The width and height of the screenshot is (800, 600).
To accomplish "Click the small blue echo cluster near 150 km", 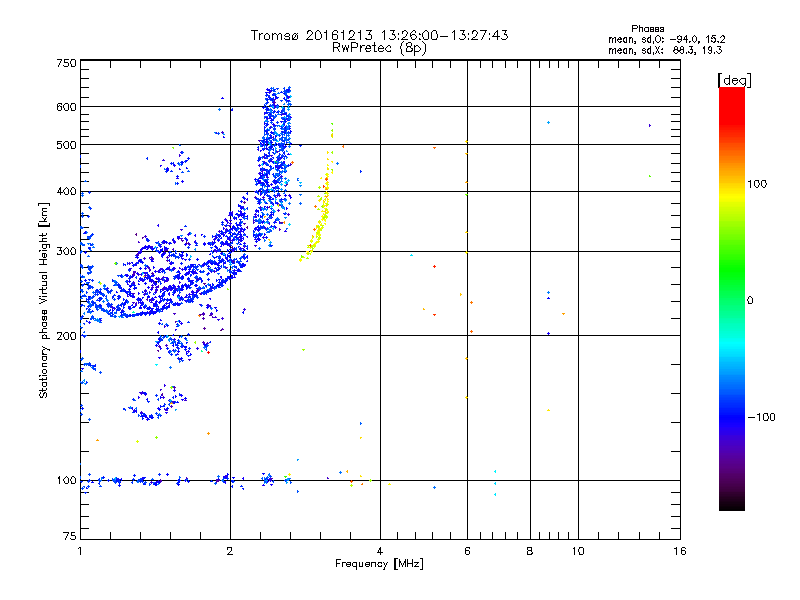I will coord(156,403).
